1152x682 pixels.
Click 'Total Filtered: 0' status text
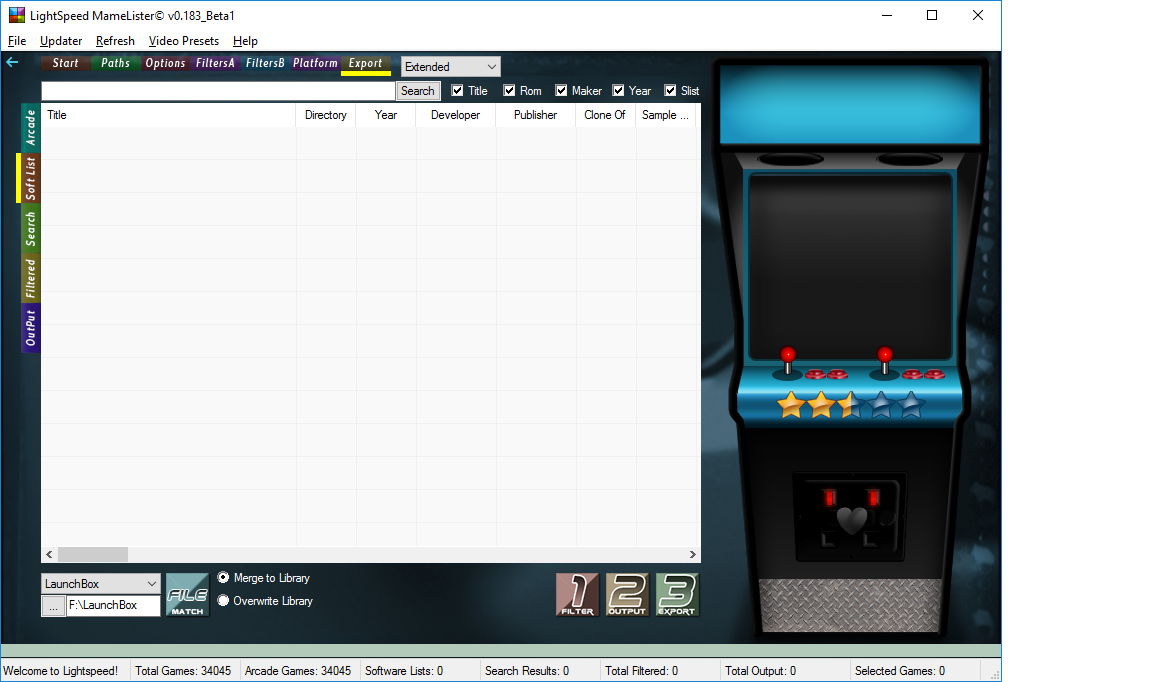tap(641, 671)
